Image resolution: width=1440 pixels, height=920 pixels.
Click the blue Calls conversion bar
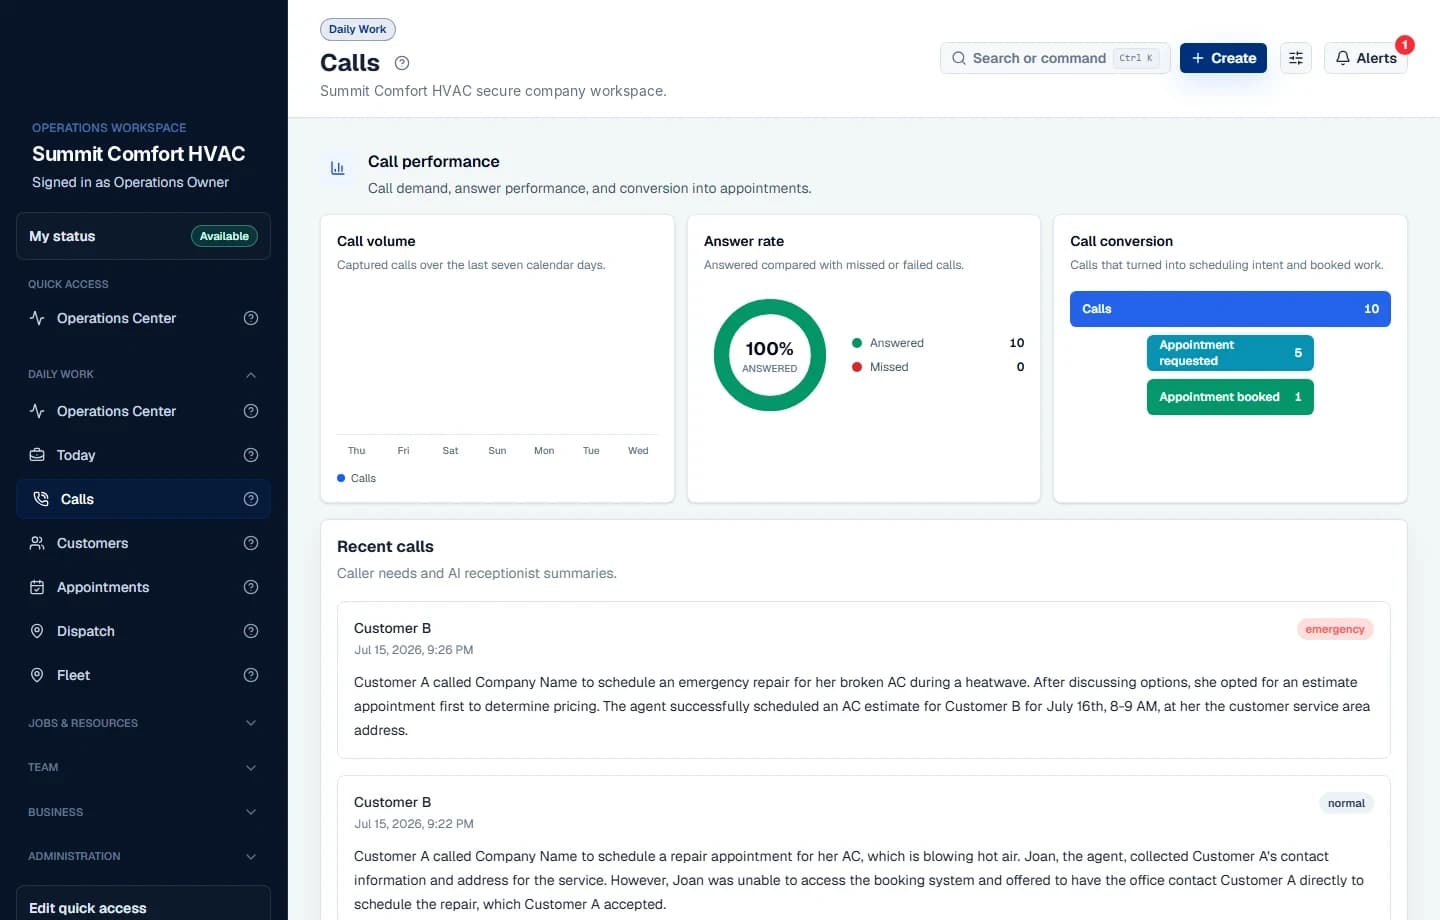pos(1230,309)
